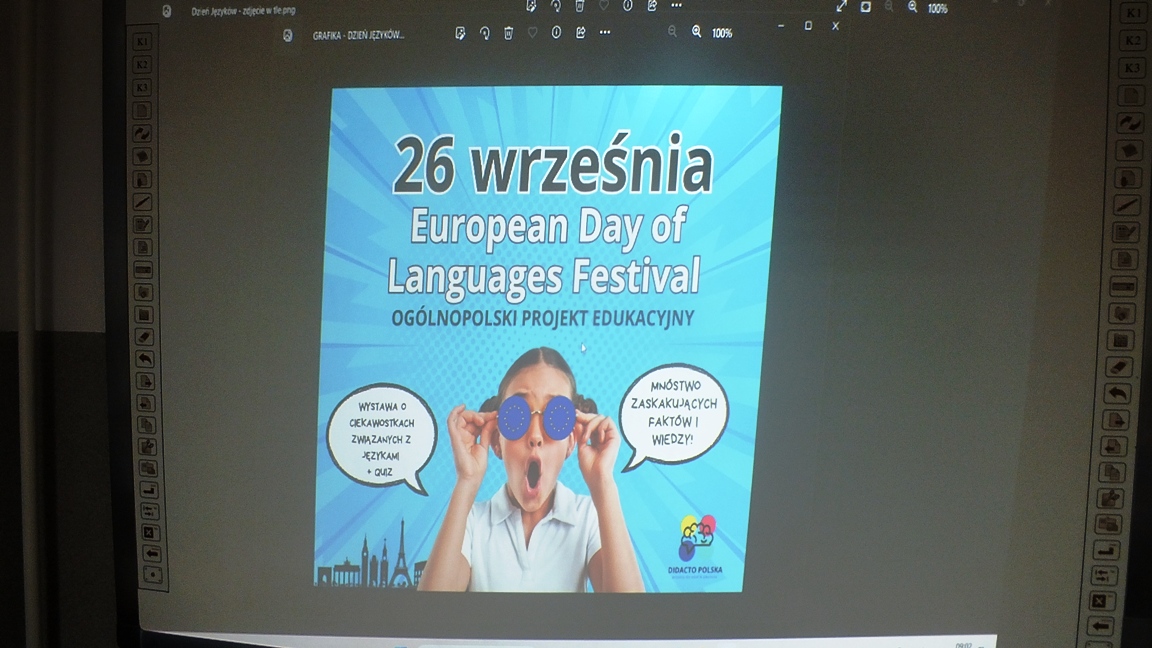Toggle favorite heart in the background Photos window
Screen dimensions: 1152x648
point(603,5)
